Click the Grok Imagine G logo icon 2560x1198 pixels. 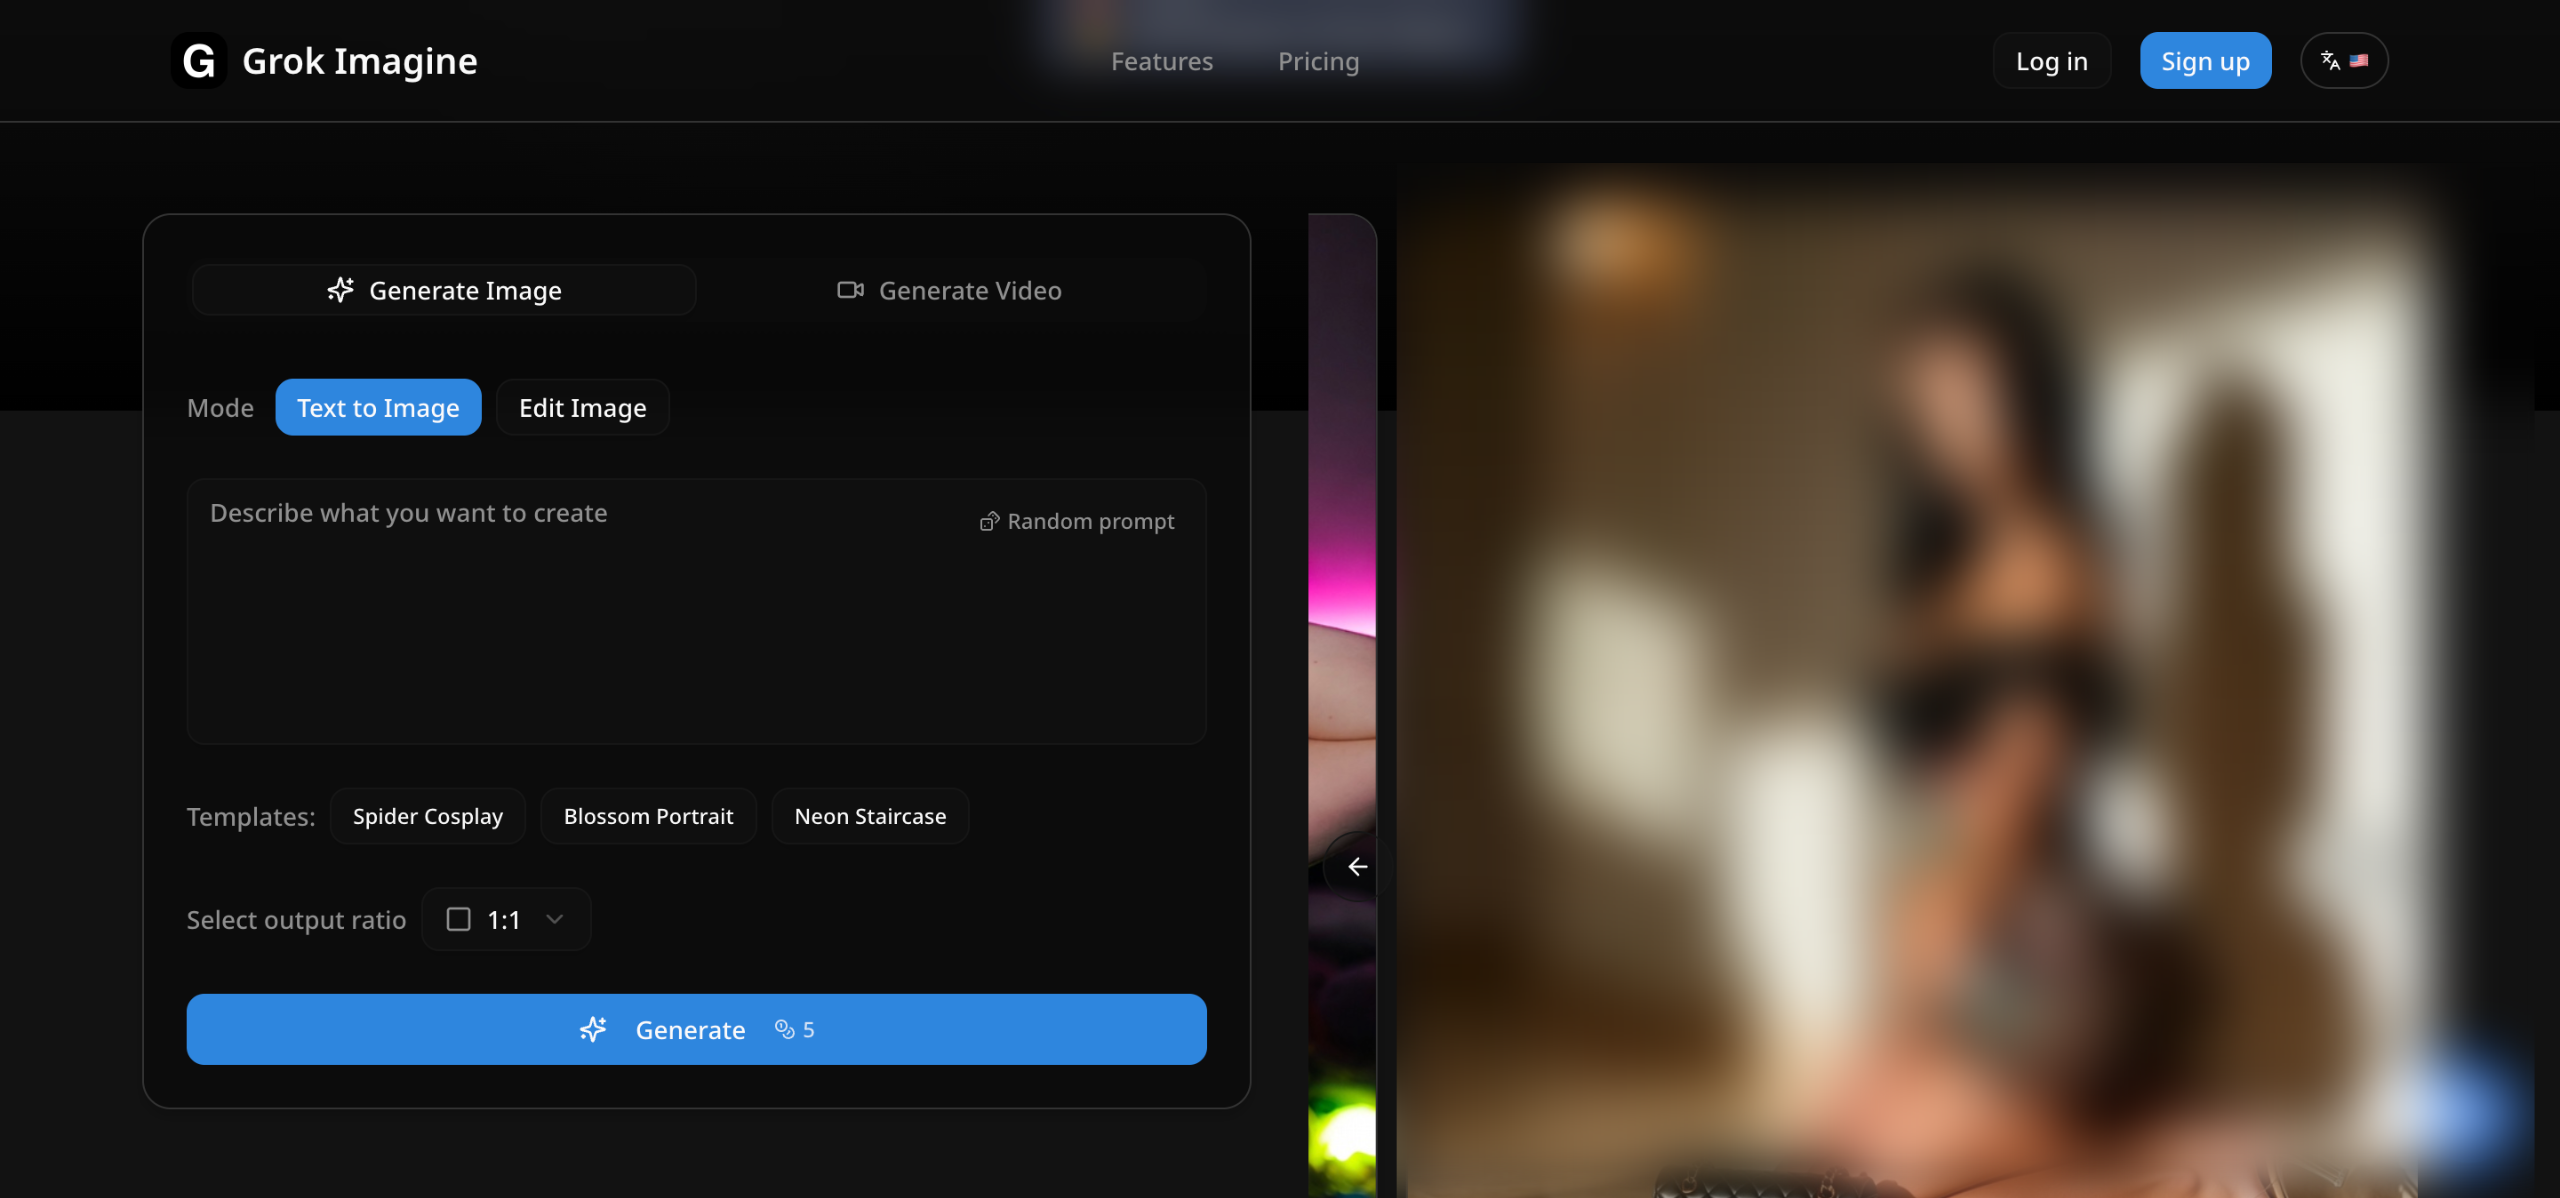pos(198,61)
